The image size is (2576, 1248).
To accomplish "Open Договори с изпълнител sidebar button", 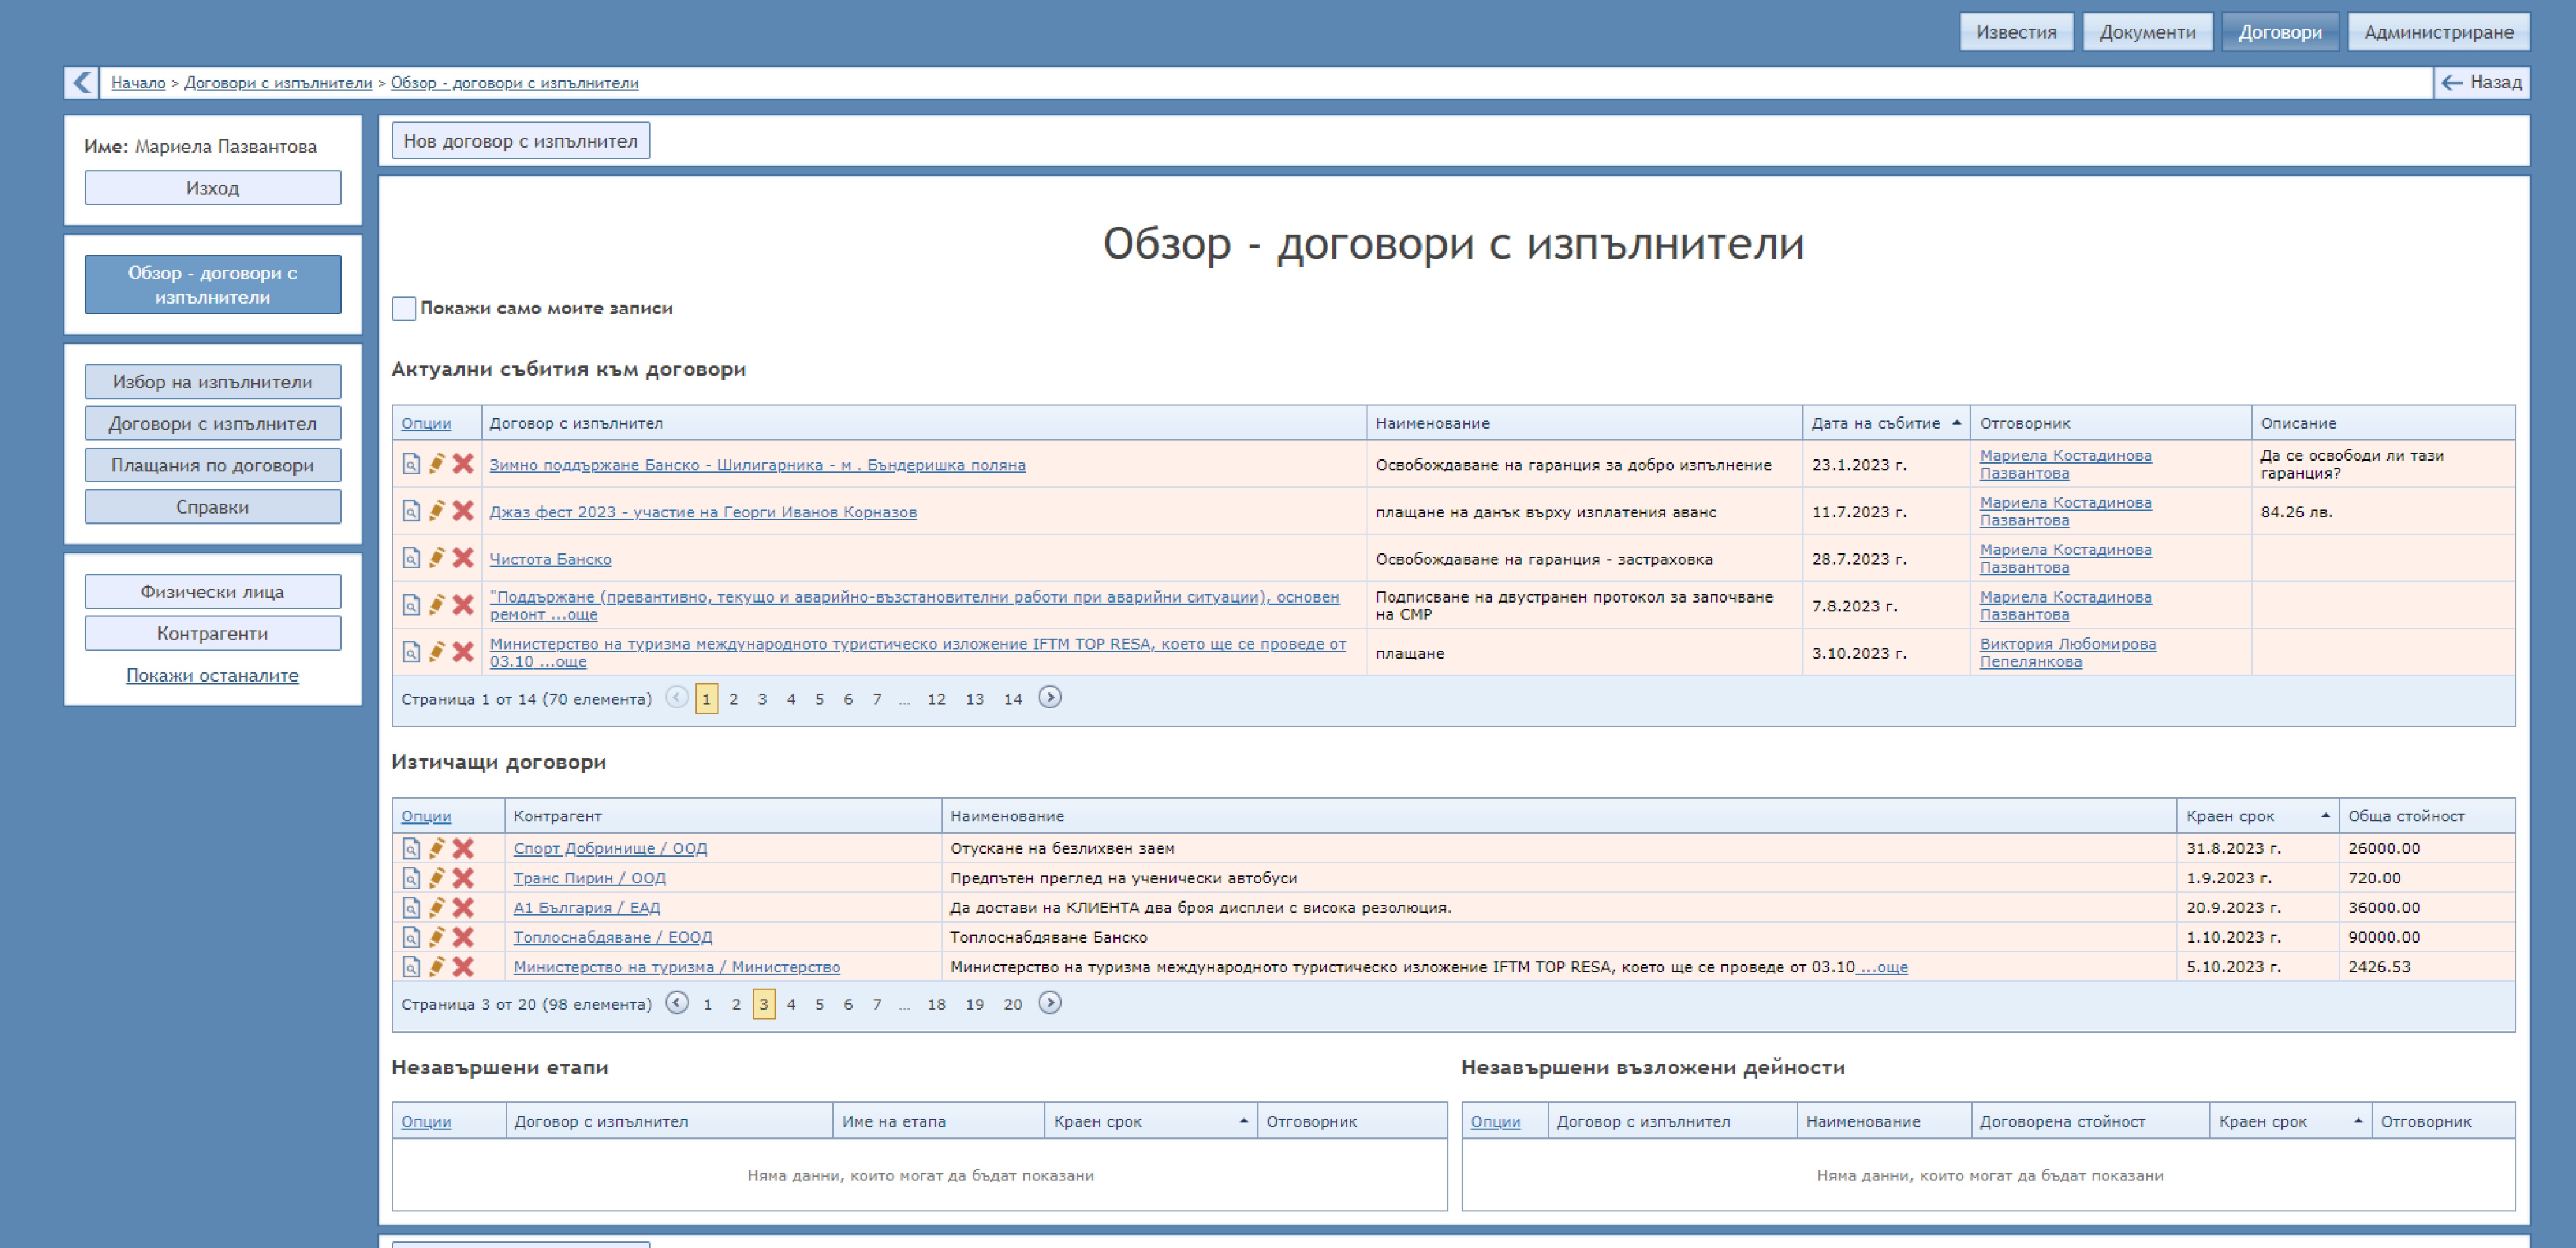I will pos(212,423).
